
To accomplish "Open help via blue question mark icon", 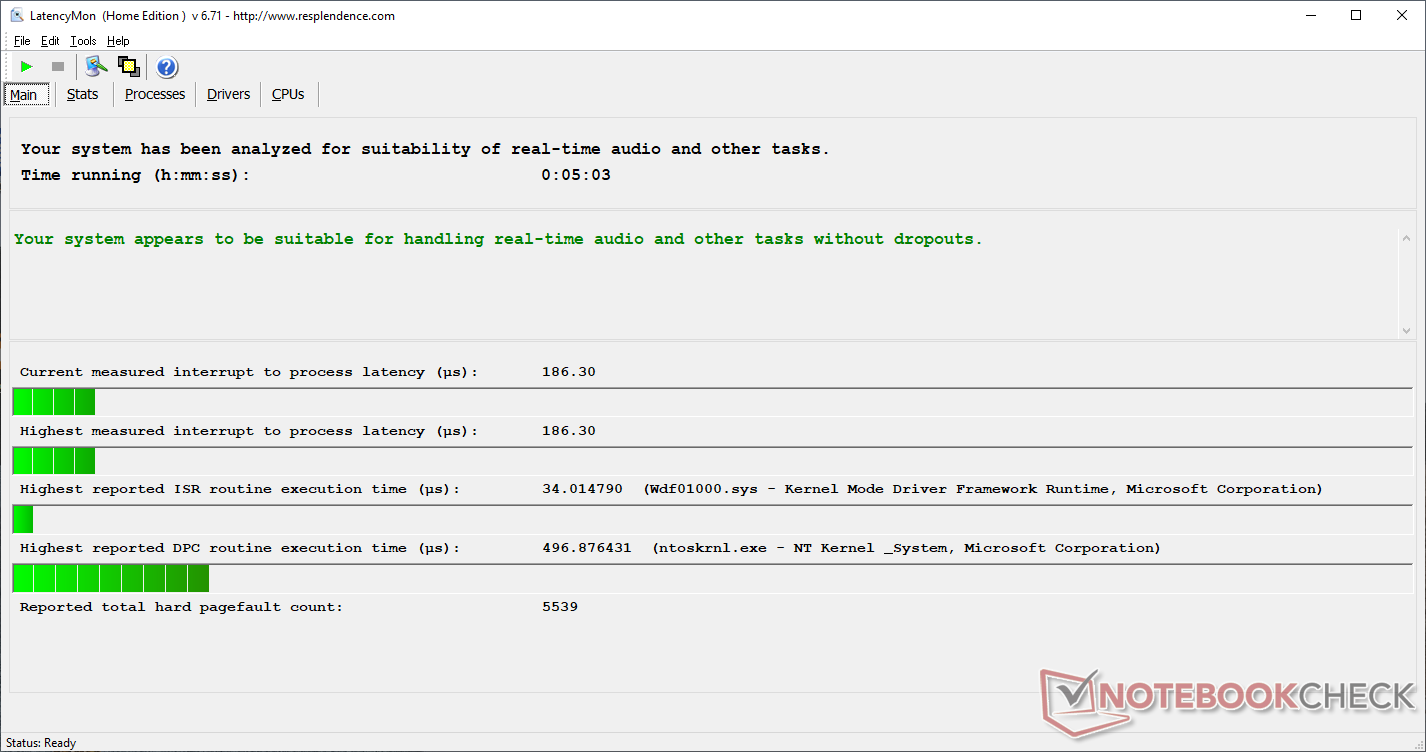I will pyautogui.click(x=167, y=67).
